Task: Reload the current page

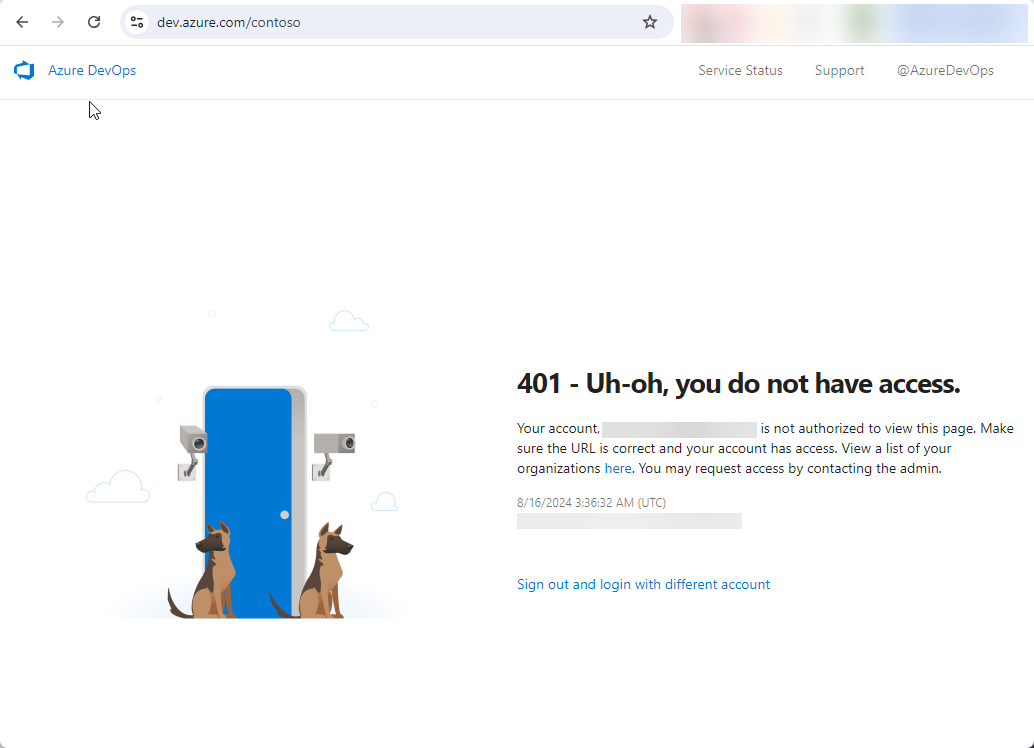Action: (94, 22)
